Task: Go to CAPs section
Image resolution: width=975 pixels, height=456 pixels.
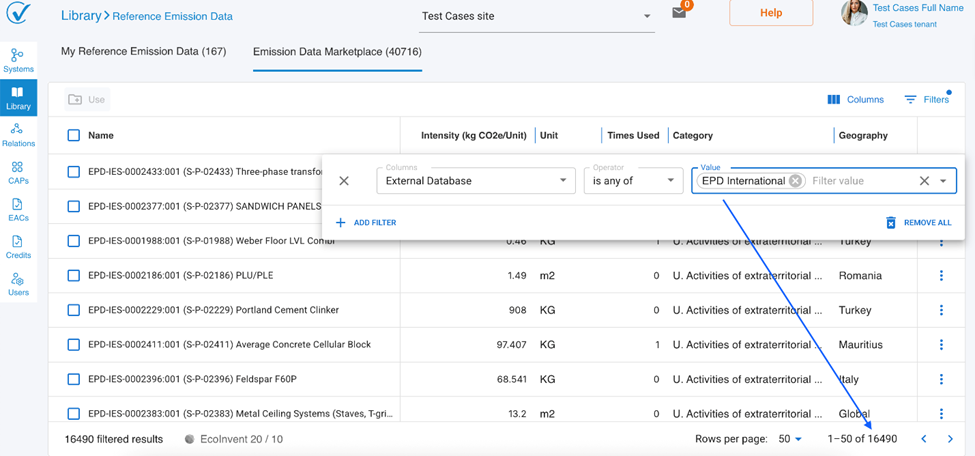Action: (x=18, y=172)
